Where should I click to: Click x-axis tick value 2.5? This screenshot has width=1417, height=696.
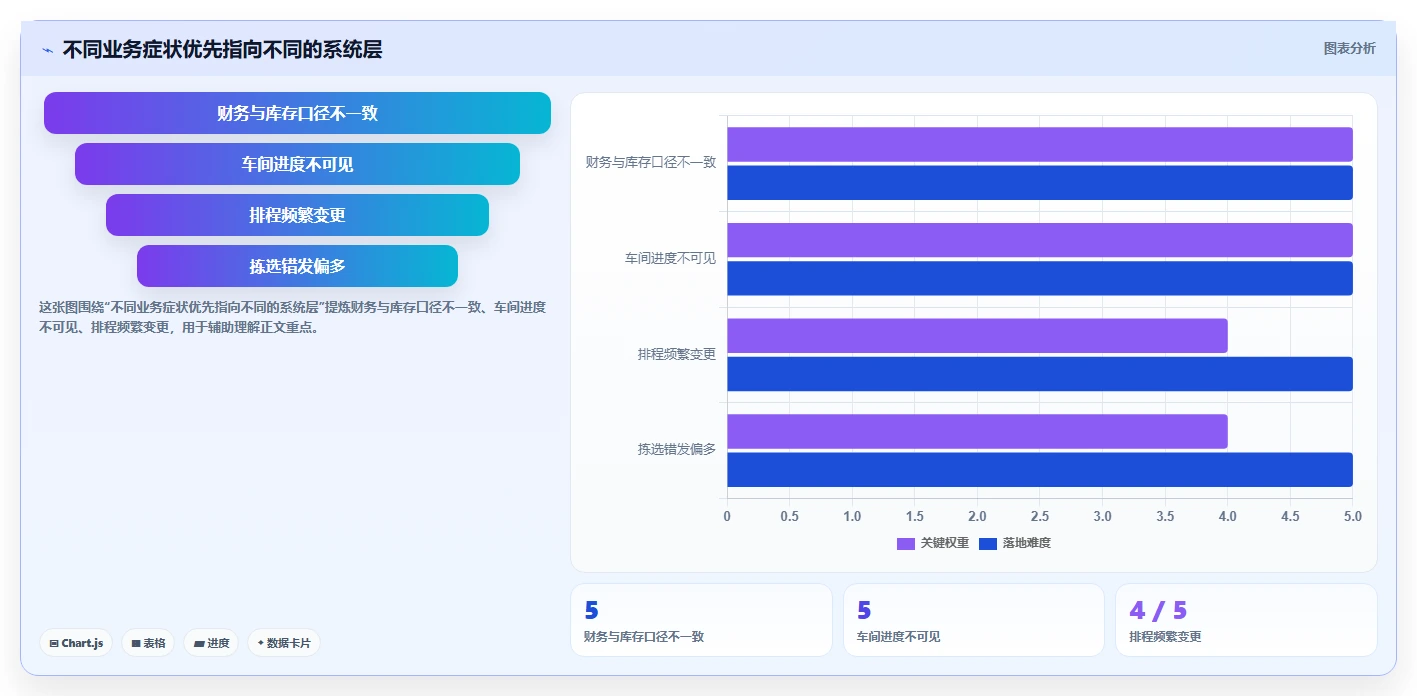[x=1040, y=516]
